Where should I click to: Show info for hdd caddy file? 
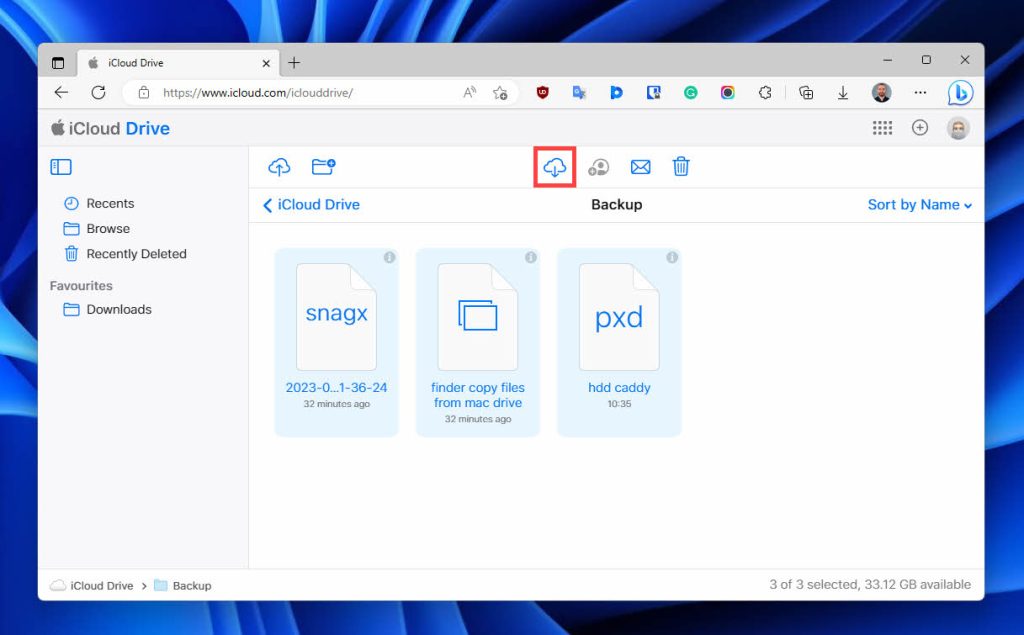pyautogui.click(x=672, y=257)
